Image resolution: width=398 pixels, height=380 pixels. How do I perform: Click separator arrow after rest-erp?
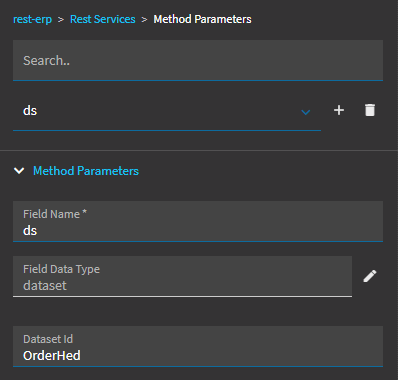point(61,20)
